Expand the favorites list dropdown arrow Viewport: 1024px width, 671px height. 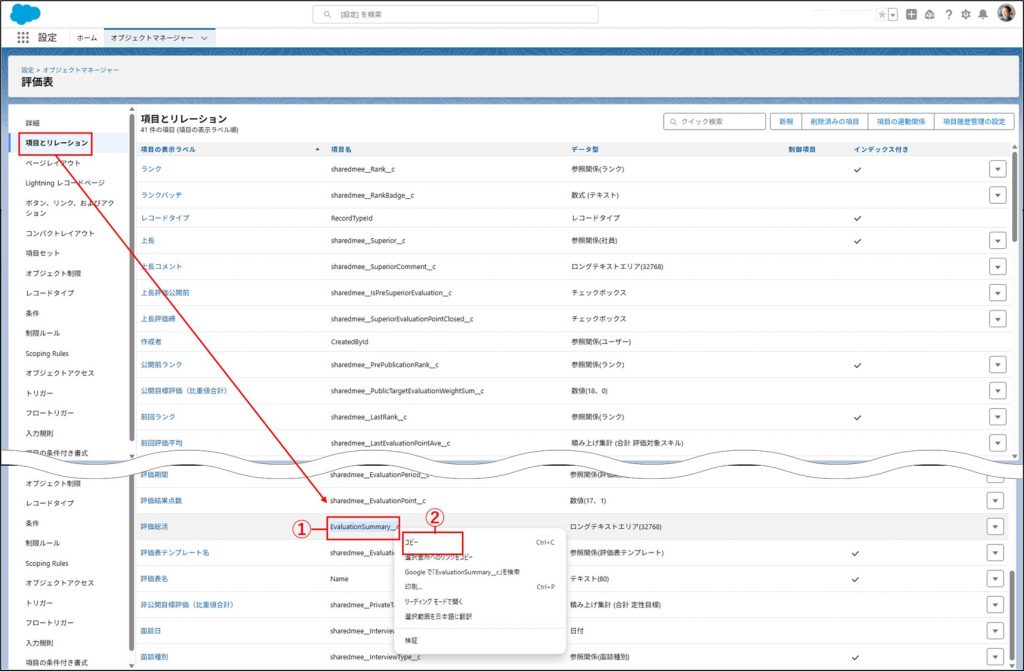(x=892, y=14)
